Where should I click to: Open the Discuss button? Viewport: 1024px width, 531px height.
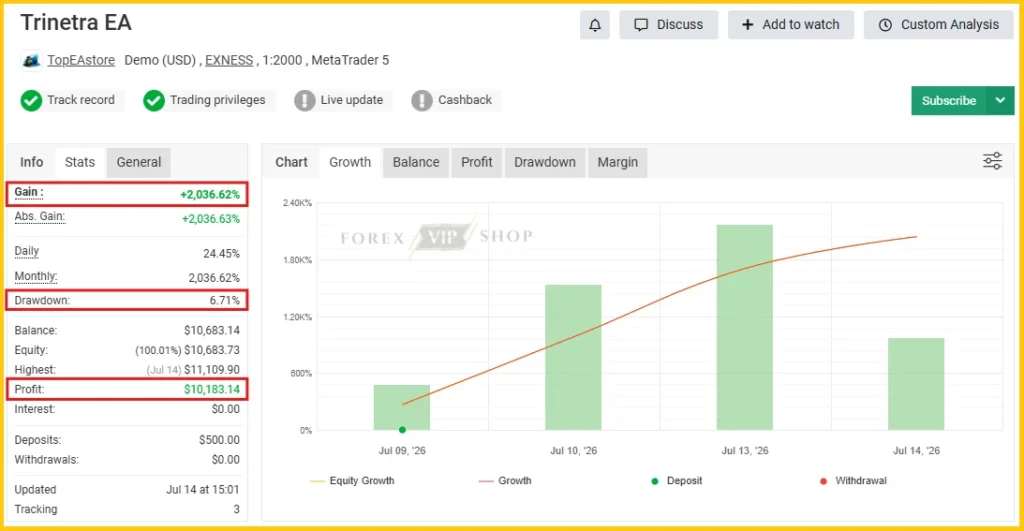click(x=669, y=25)
